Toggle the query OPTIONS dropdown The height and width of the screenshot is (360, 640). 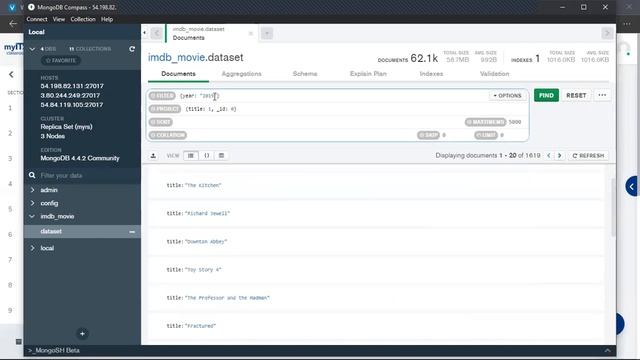pyautogui.click(x=507, y=96)
